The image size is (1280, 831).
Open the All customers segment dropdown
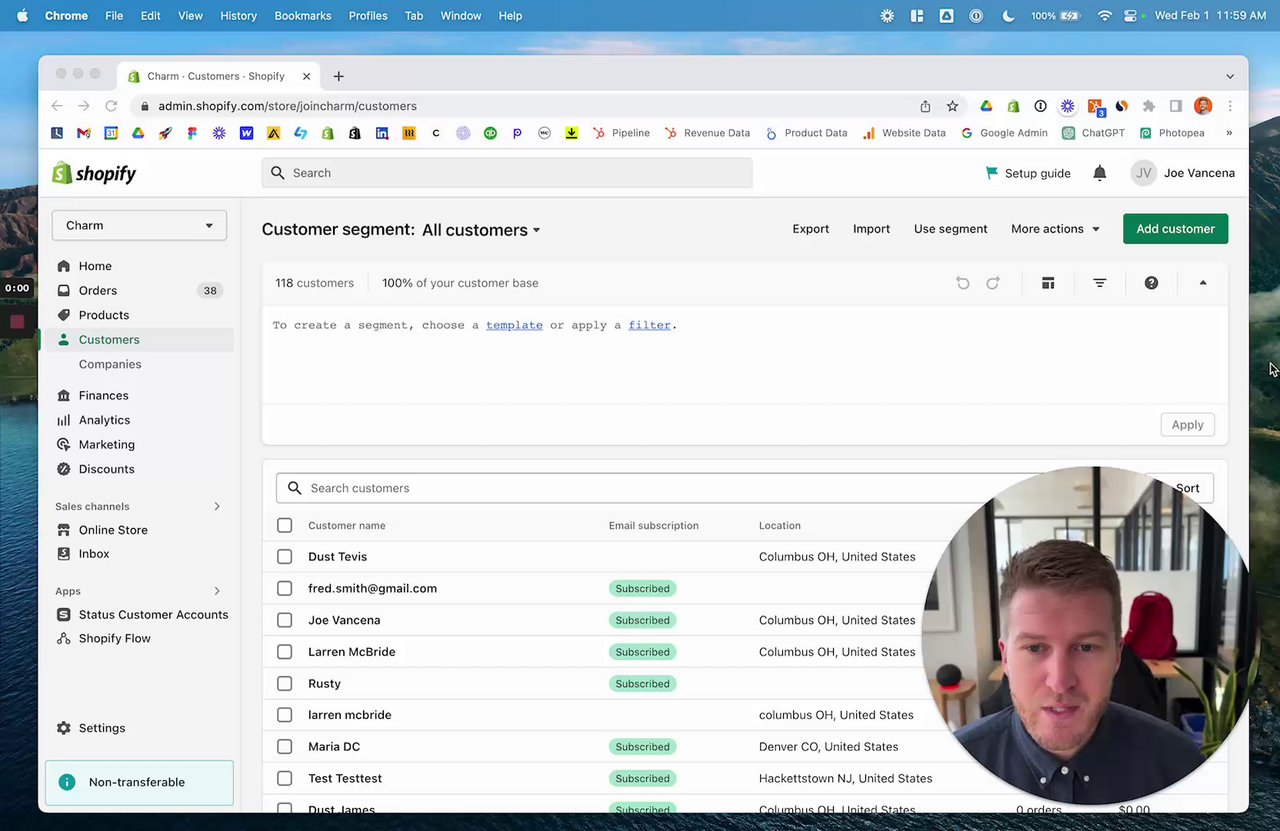pos(481,230)
